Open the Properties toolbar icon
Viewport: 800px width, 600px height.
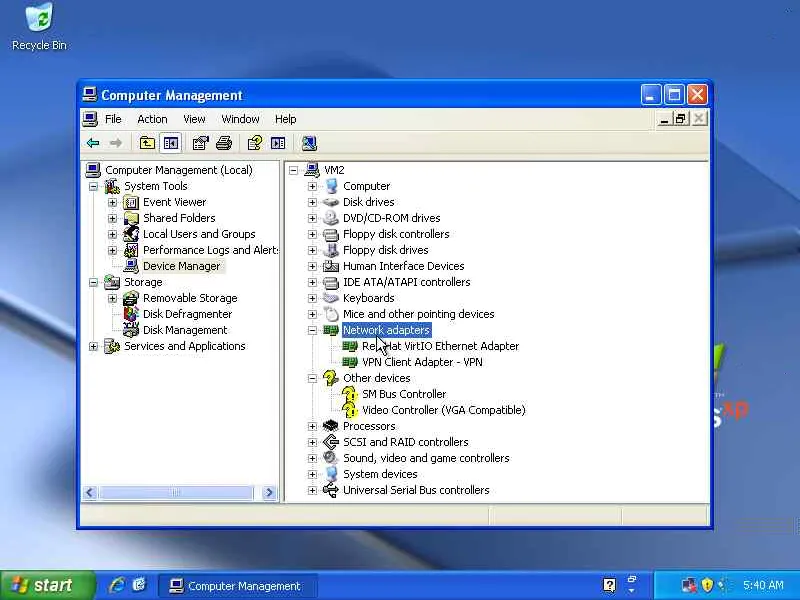[201, 143]
